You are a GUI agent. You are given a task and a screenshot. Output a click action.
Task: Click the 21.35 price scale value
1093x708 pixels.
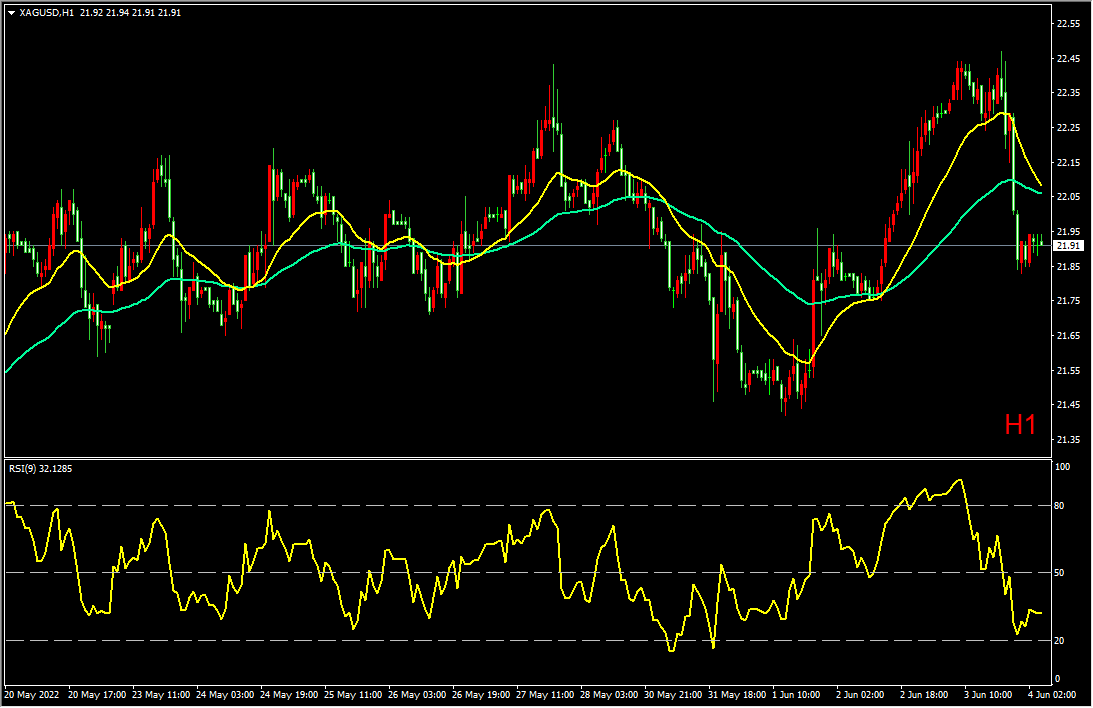pyautogui.click(x=1069, y=439)
